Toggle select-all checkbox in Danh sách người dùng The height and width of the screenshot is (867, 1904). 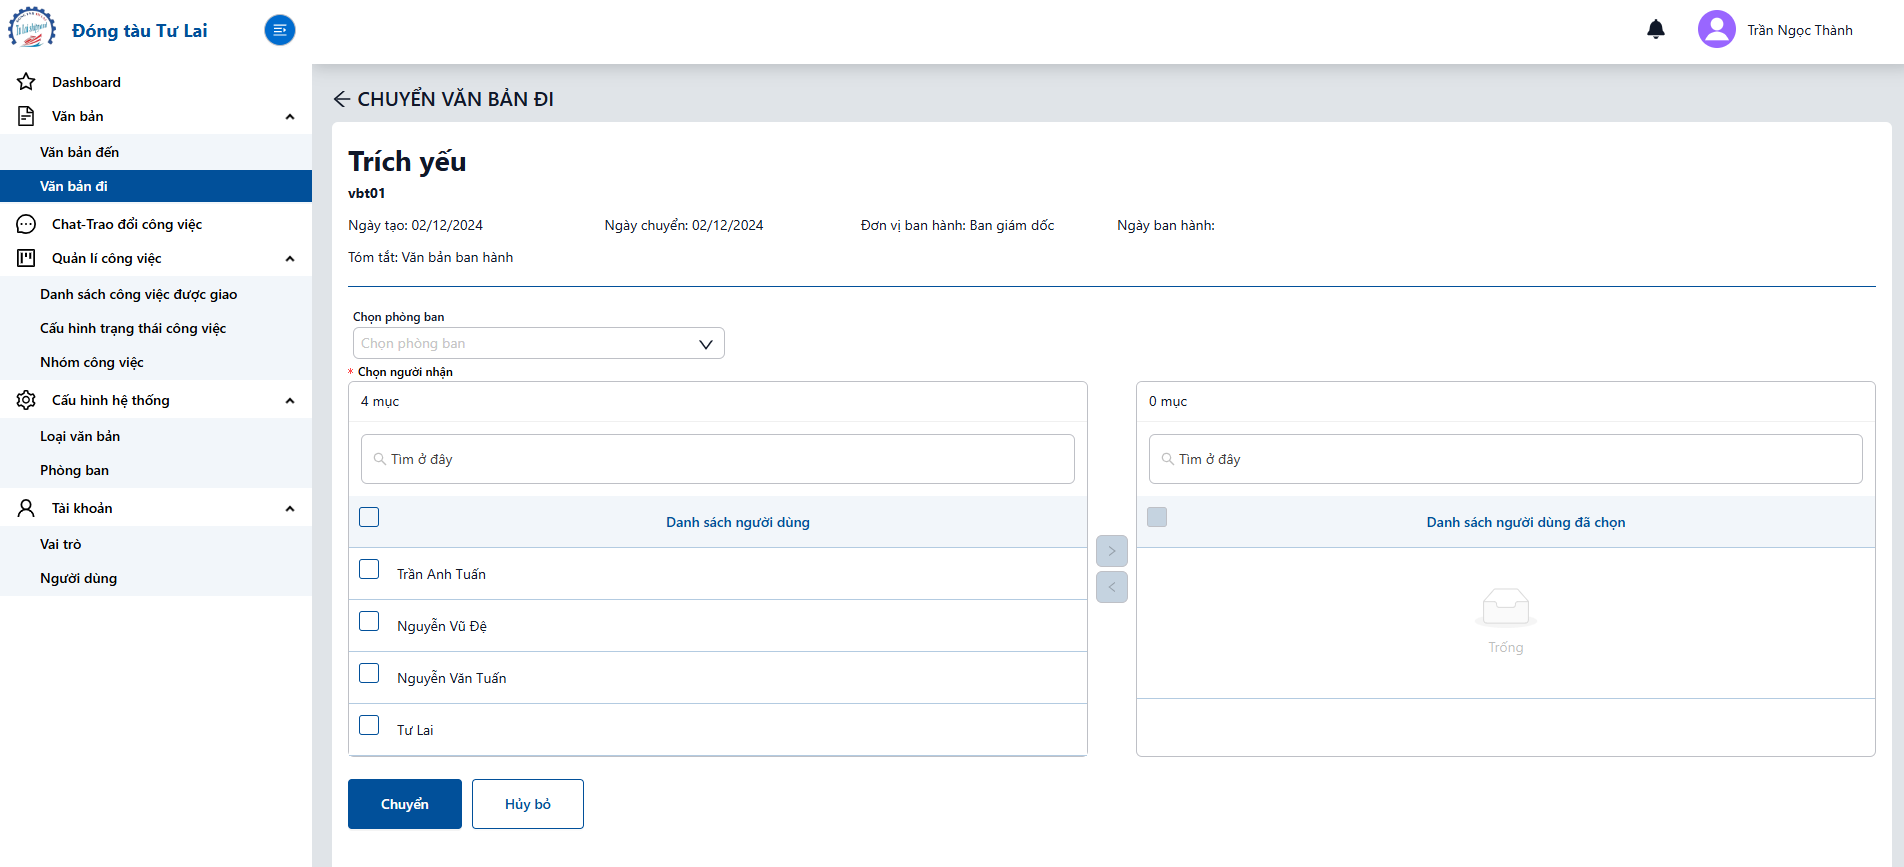tap(369, 517)
